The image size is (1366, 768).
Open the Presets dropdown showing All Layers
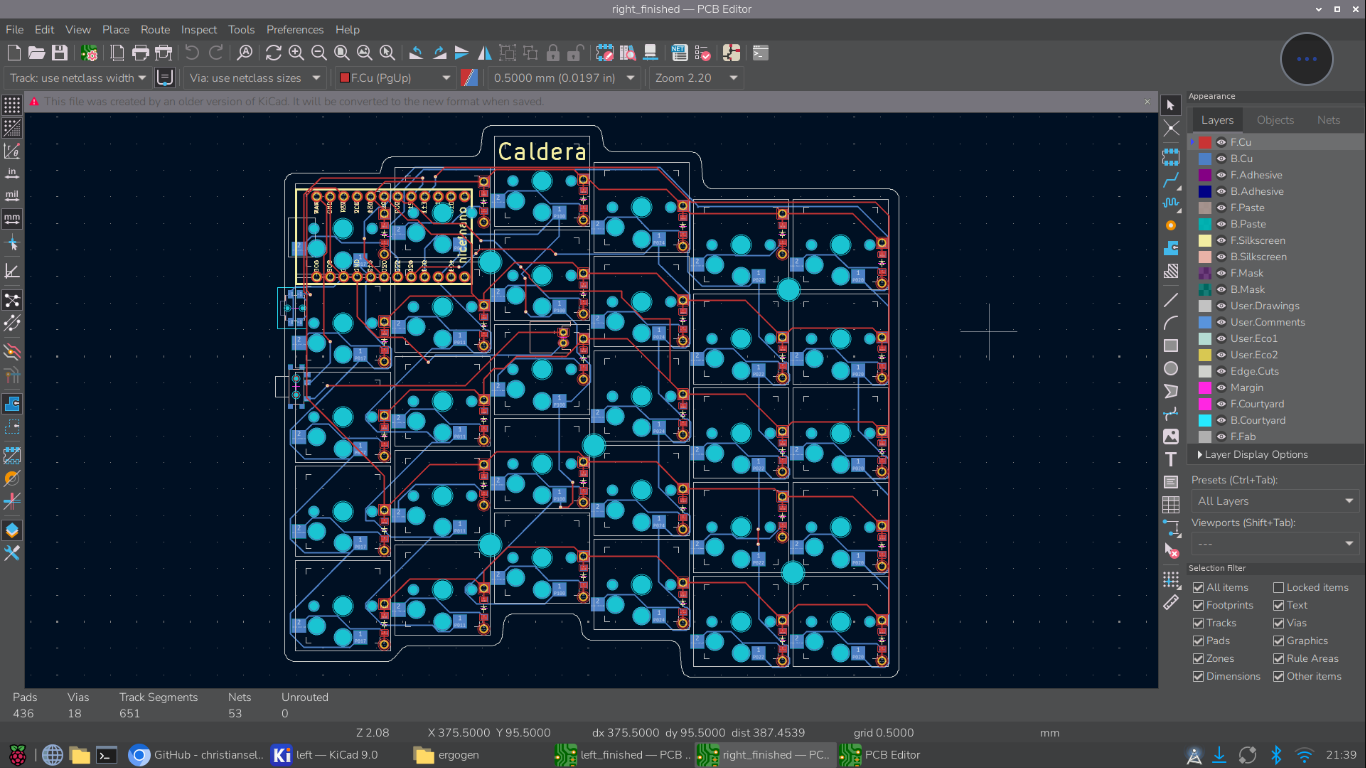(x=1275, y=501)
